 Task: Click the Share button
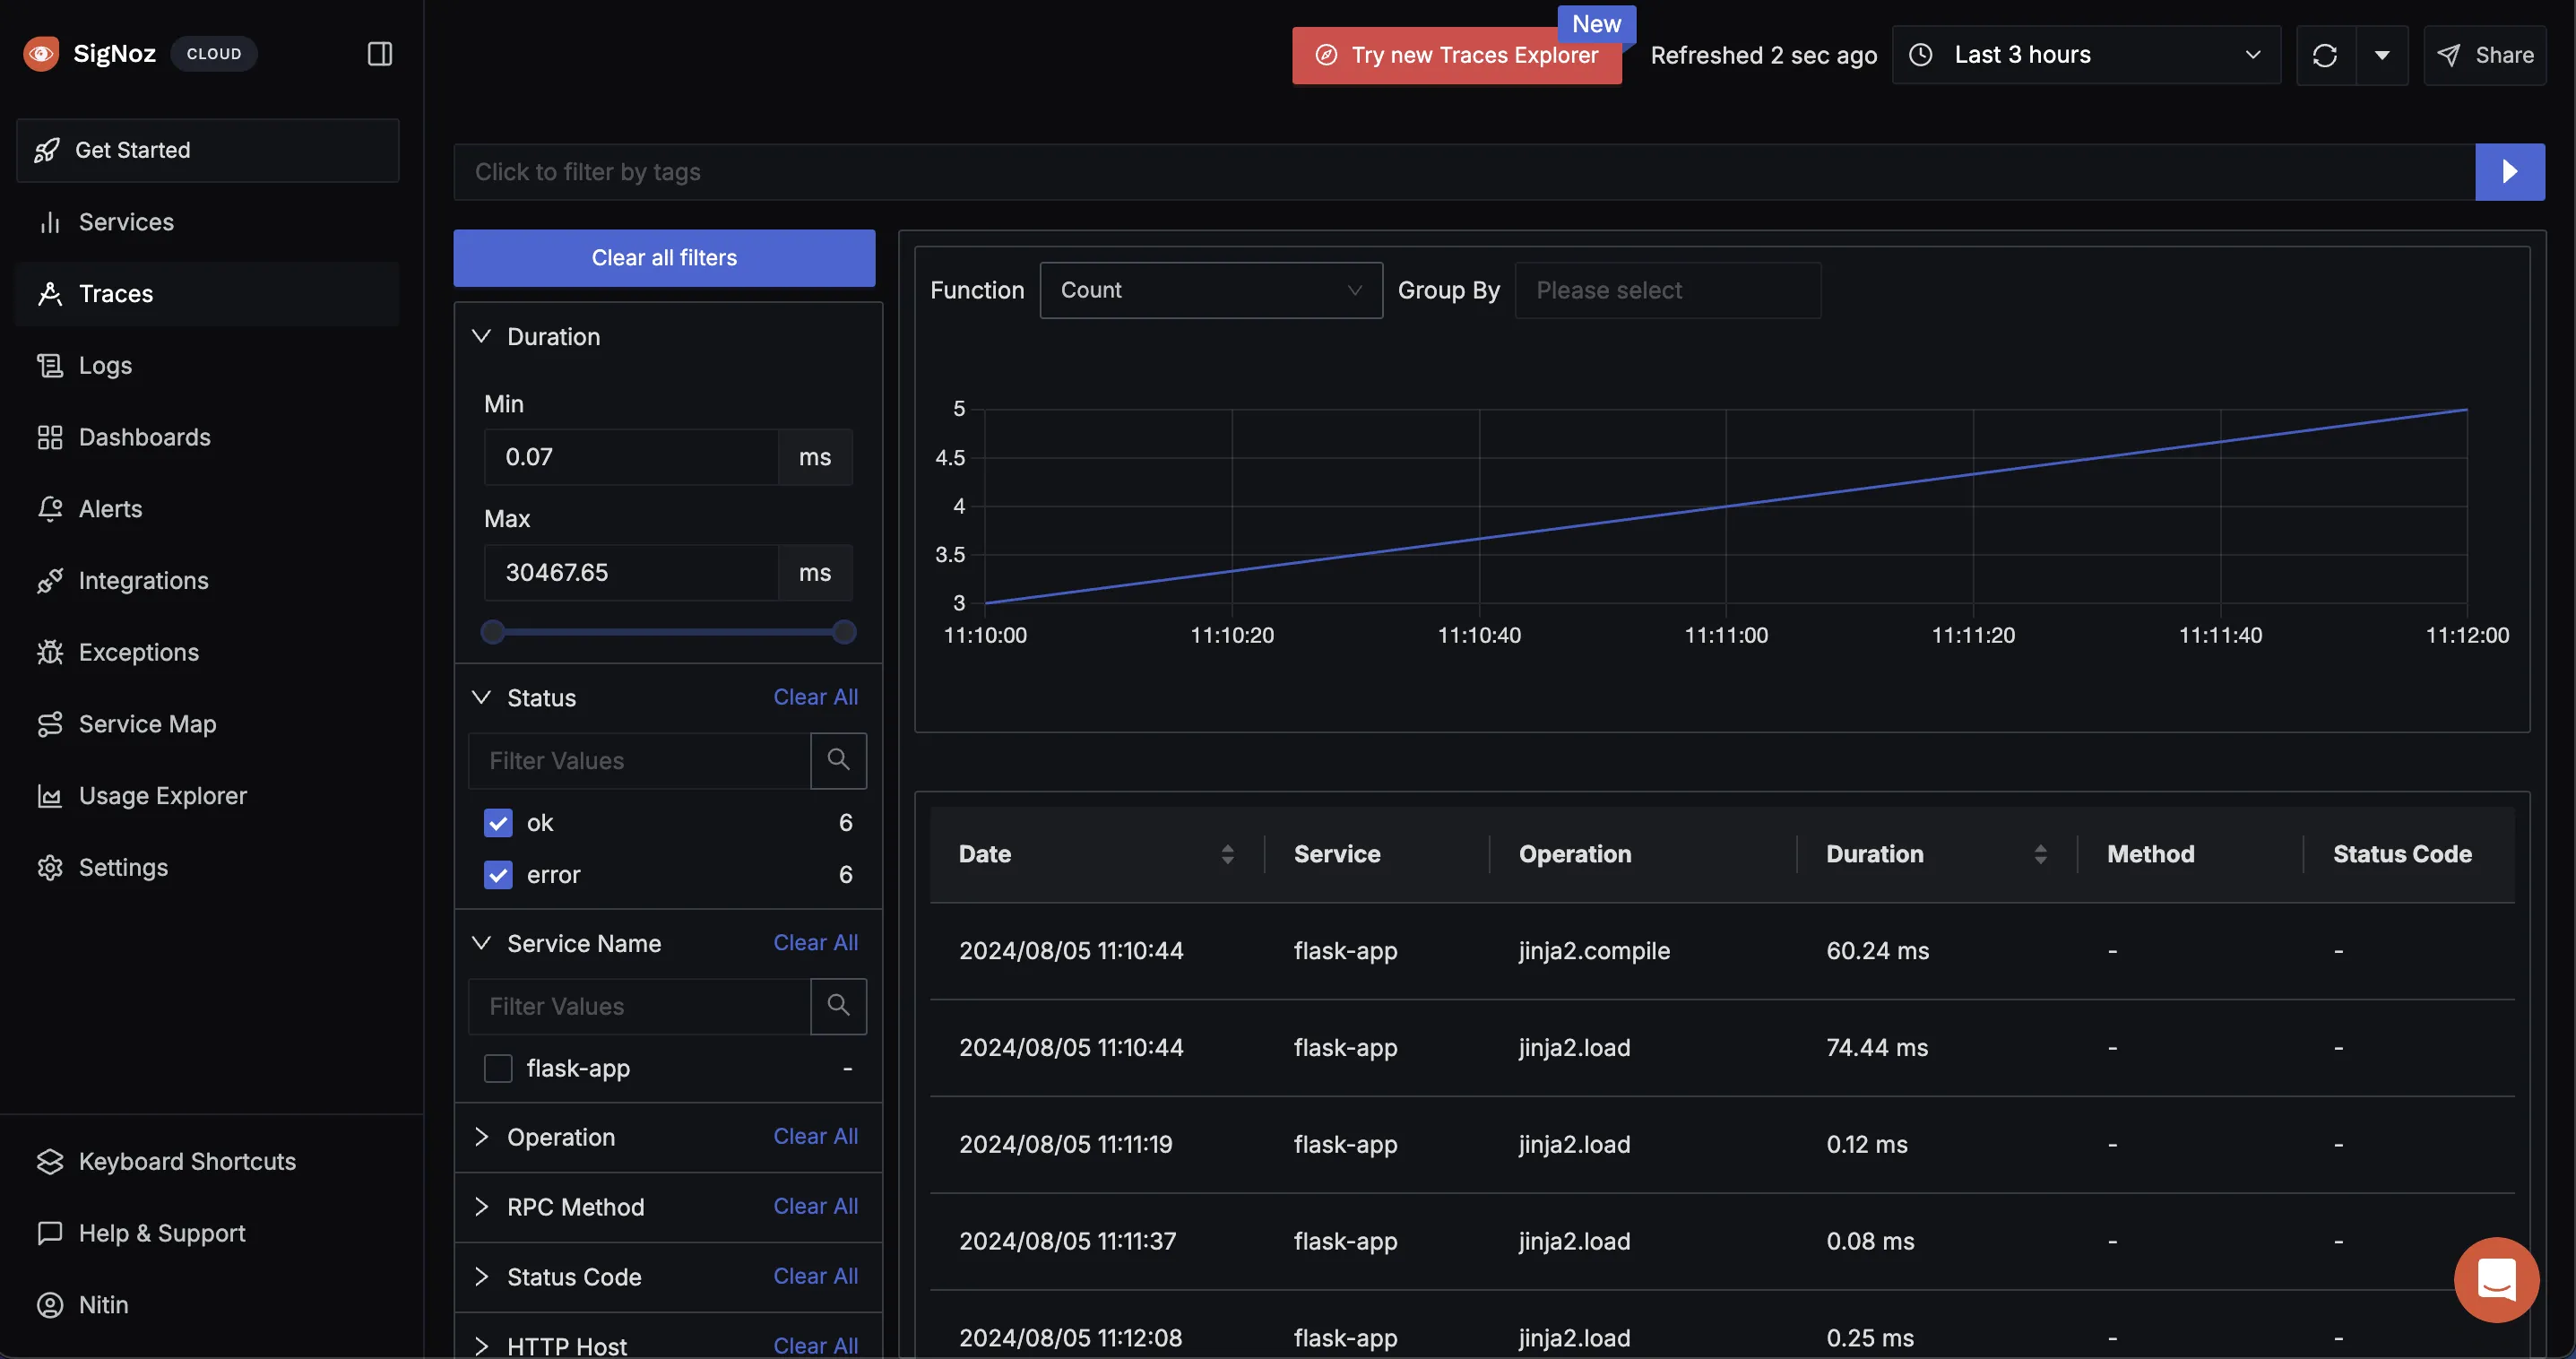(x=2485, y=55)
